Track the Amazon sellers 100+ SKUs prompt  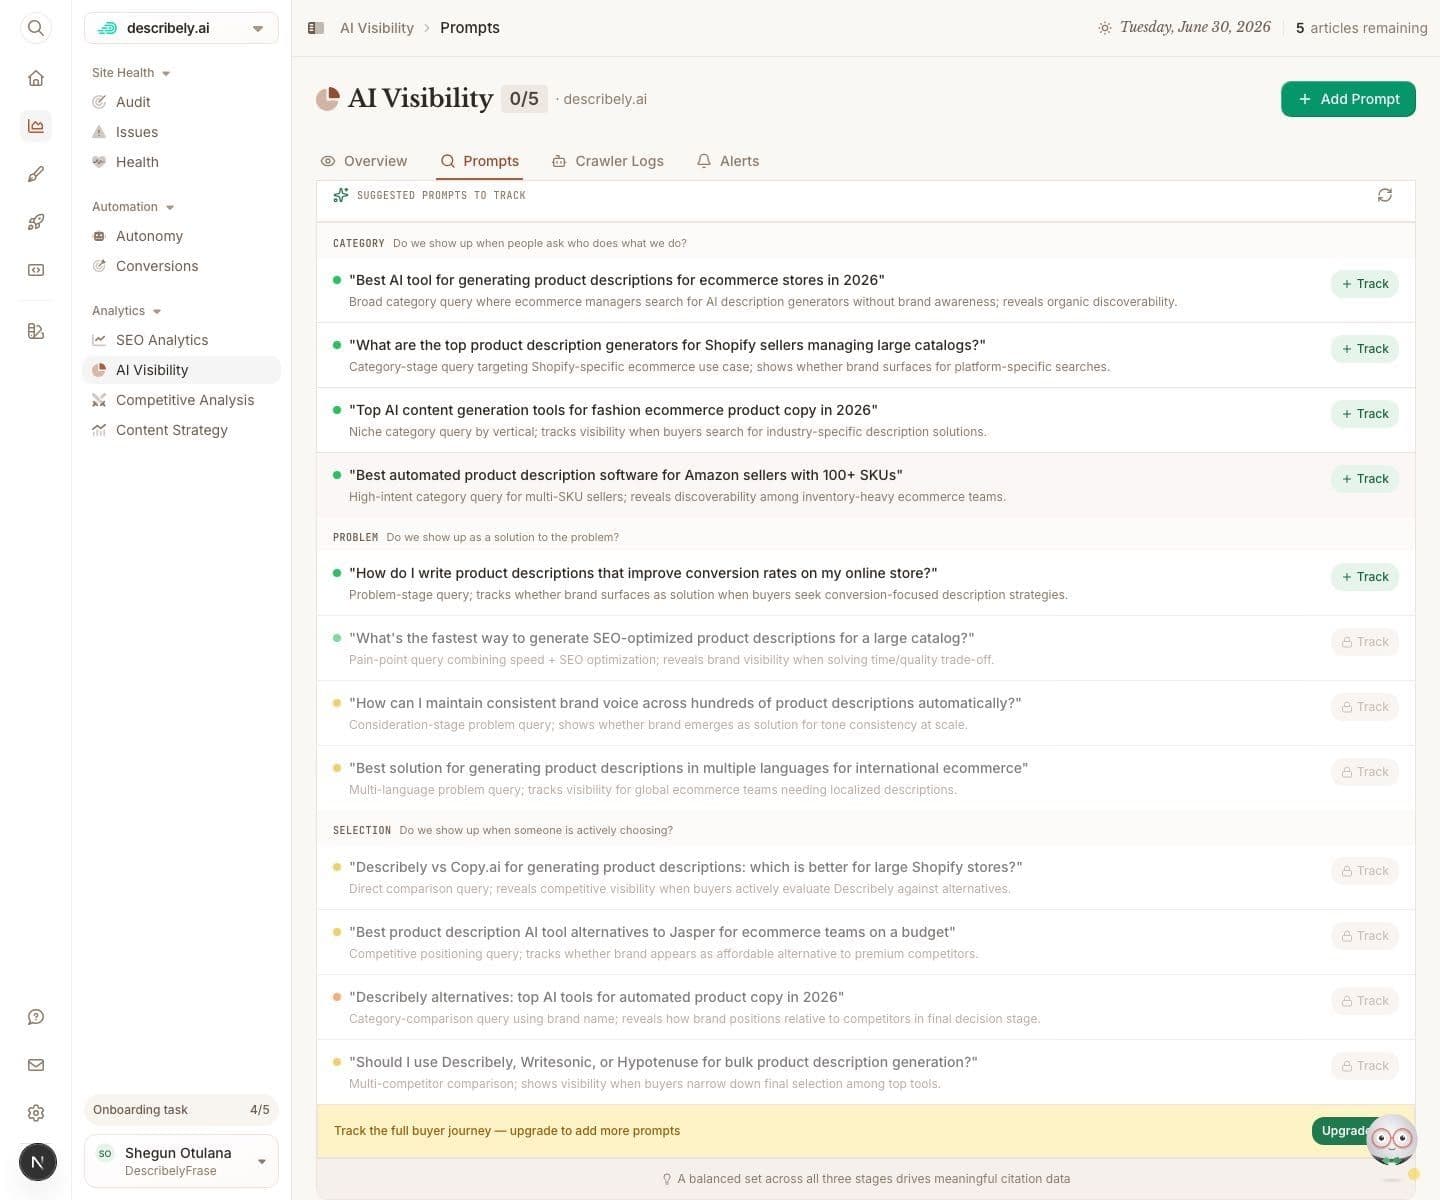pyautogui.click(x=1365, y=479)
